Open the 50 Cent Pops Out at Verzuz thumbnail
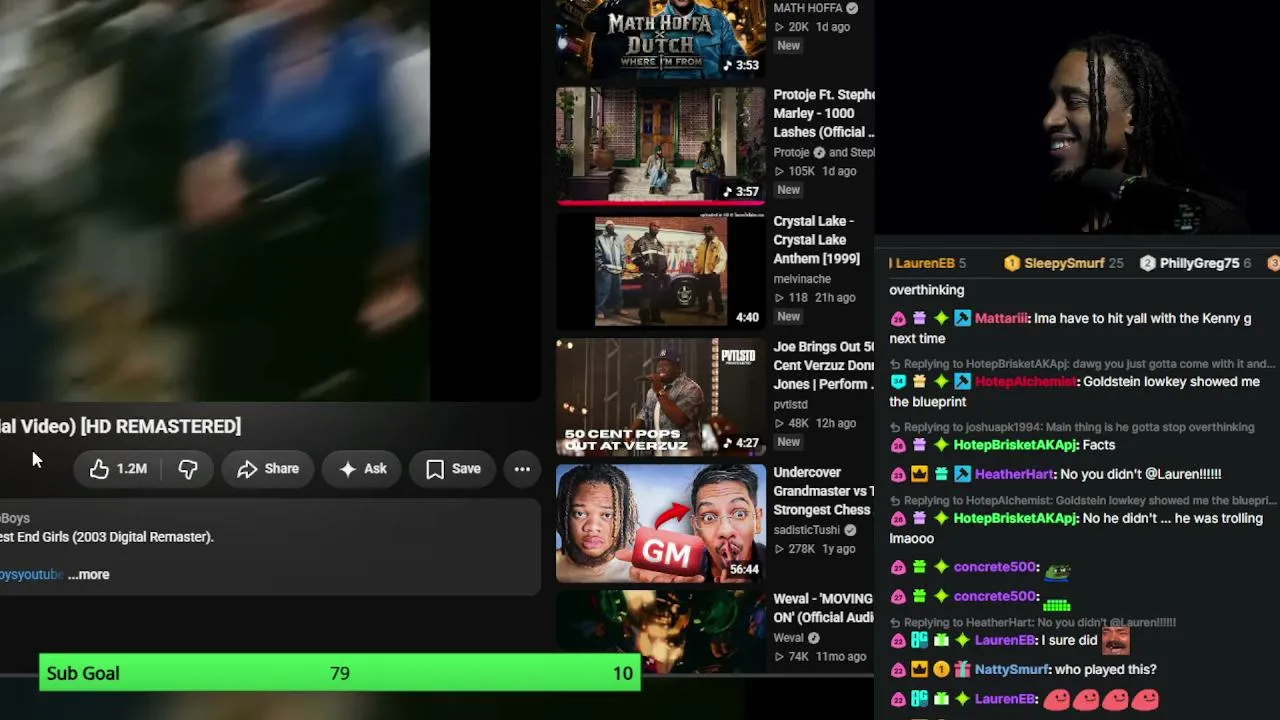Screen dimensions: 1280x720 (x=660, y=397)
